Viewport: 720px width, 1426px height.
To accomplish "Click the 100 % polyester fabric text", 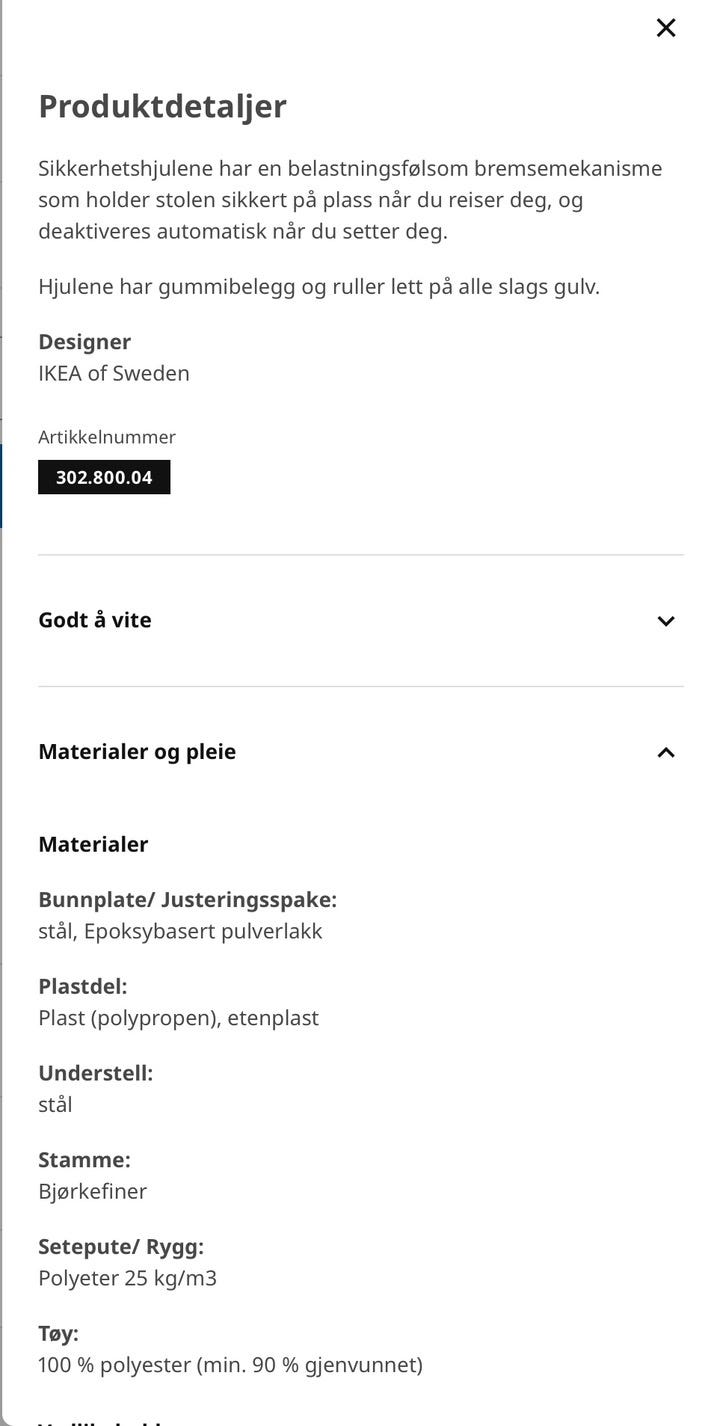I will coord(229,1364).
